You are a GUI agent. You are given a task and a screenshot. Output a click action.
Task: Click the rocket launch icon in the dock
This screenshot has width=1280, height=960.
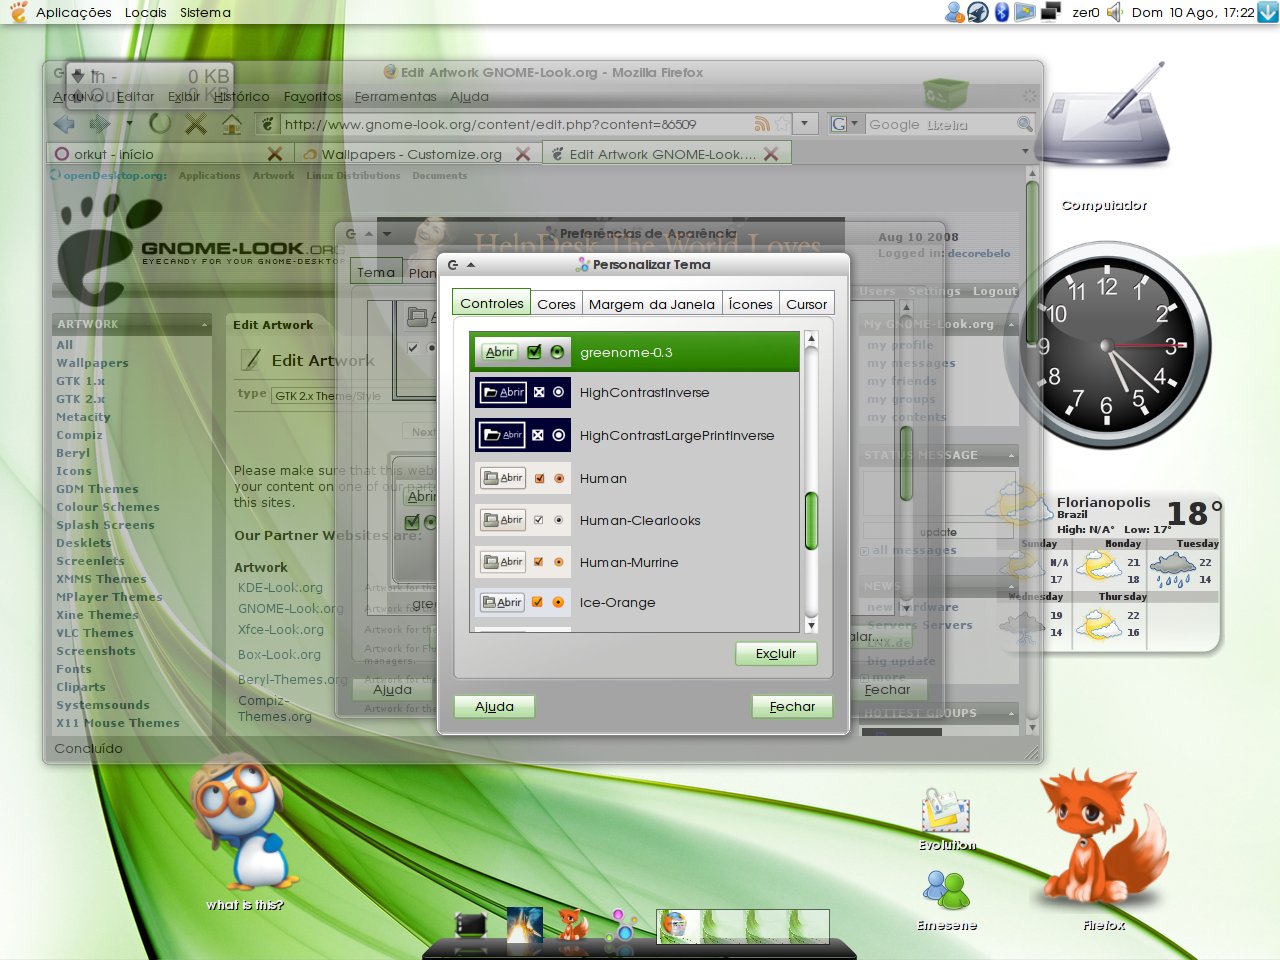tap(524, 925)
